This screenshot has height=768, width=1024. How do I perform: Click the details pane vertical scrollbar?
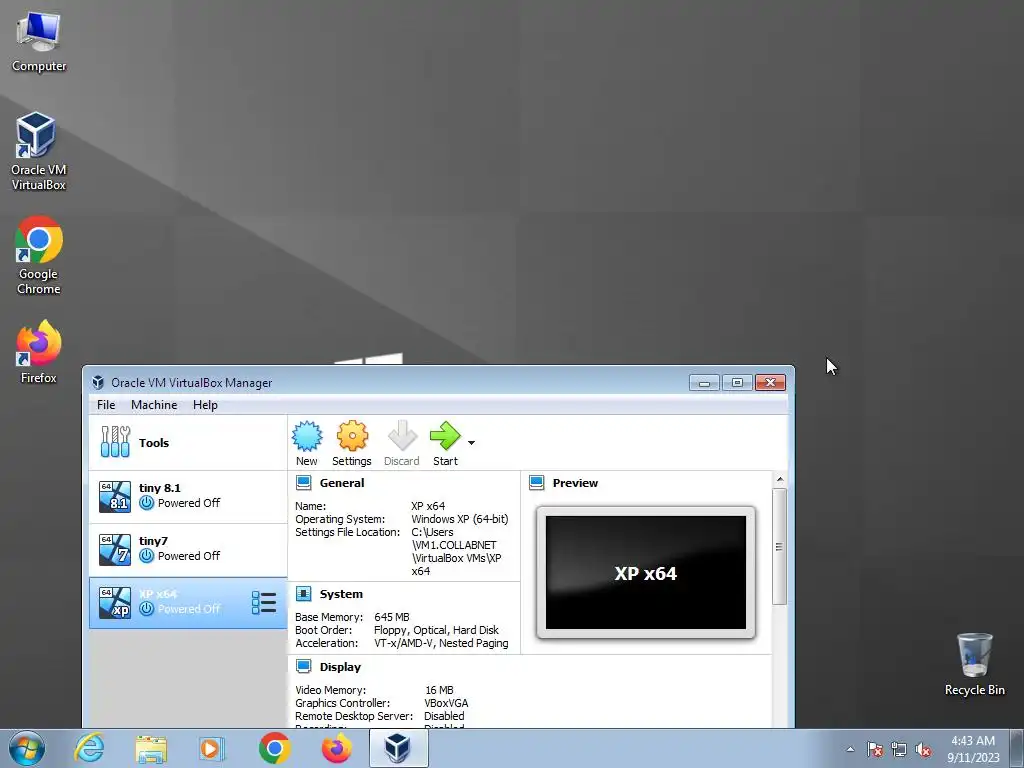click(779, 547)
